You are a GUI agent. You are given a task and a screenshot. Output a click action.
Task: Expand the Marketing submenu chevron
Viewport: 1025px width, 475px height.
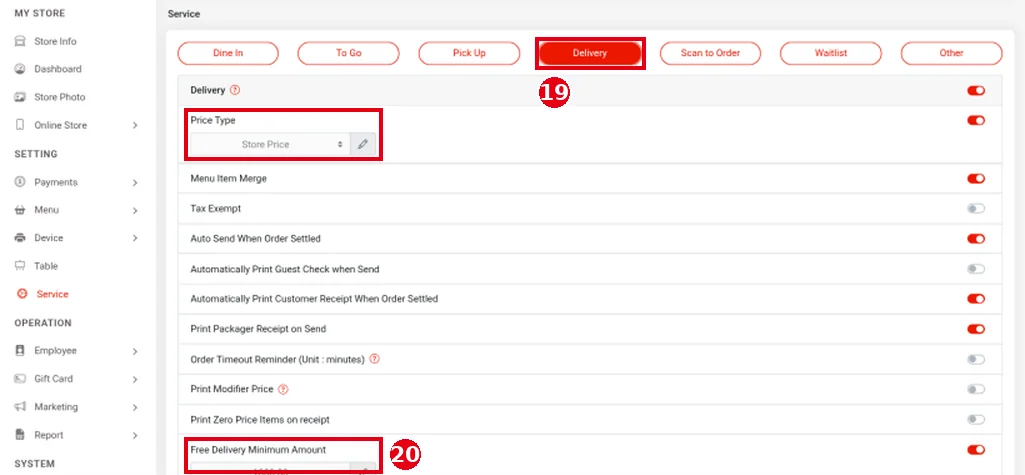point(135,407)
